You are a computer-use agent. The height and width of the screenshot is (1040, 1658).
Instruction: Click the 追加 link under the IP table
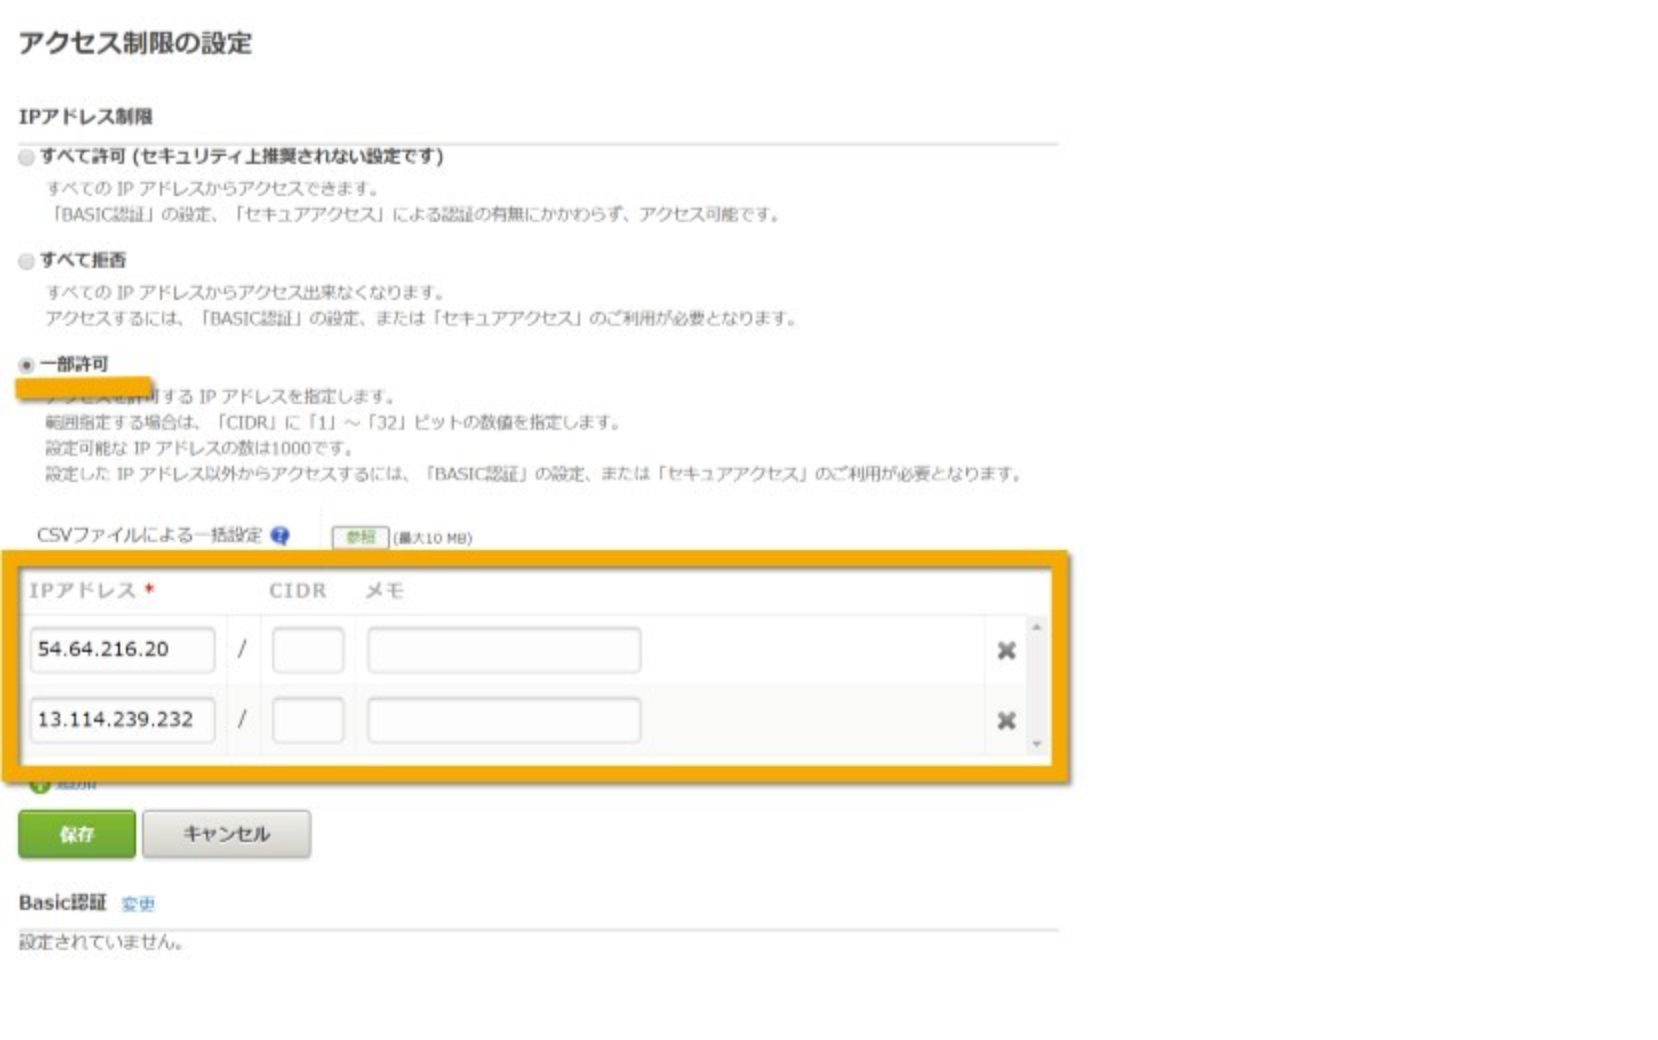coord(77,785)
